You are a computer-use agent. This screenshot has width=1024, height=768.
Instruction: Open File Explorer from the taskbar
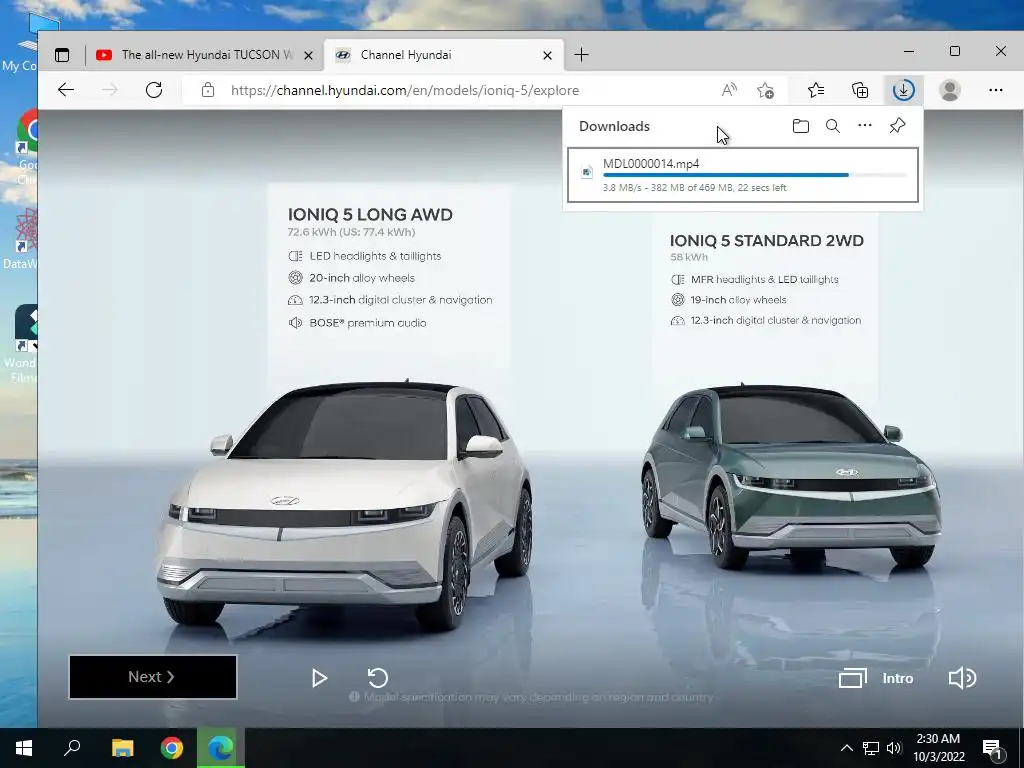point(122,748)
